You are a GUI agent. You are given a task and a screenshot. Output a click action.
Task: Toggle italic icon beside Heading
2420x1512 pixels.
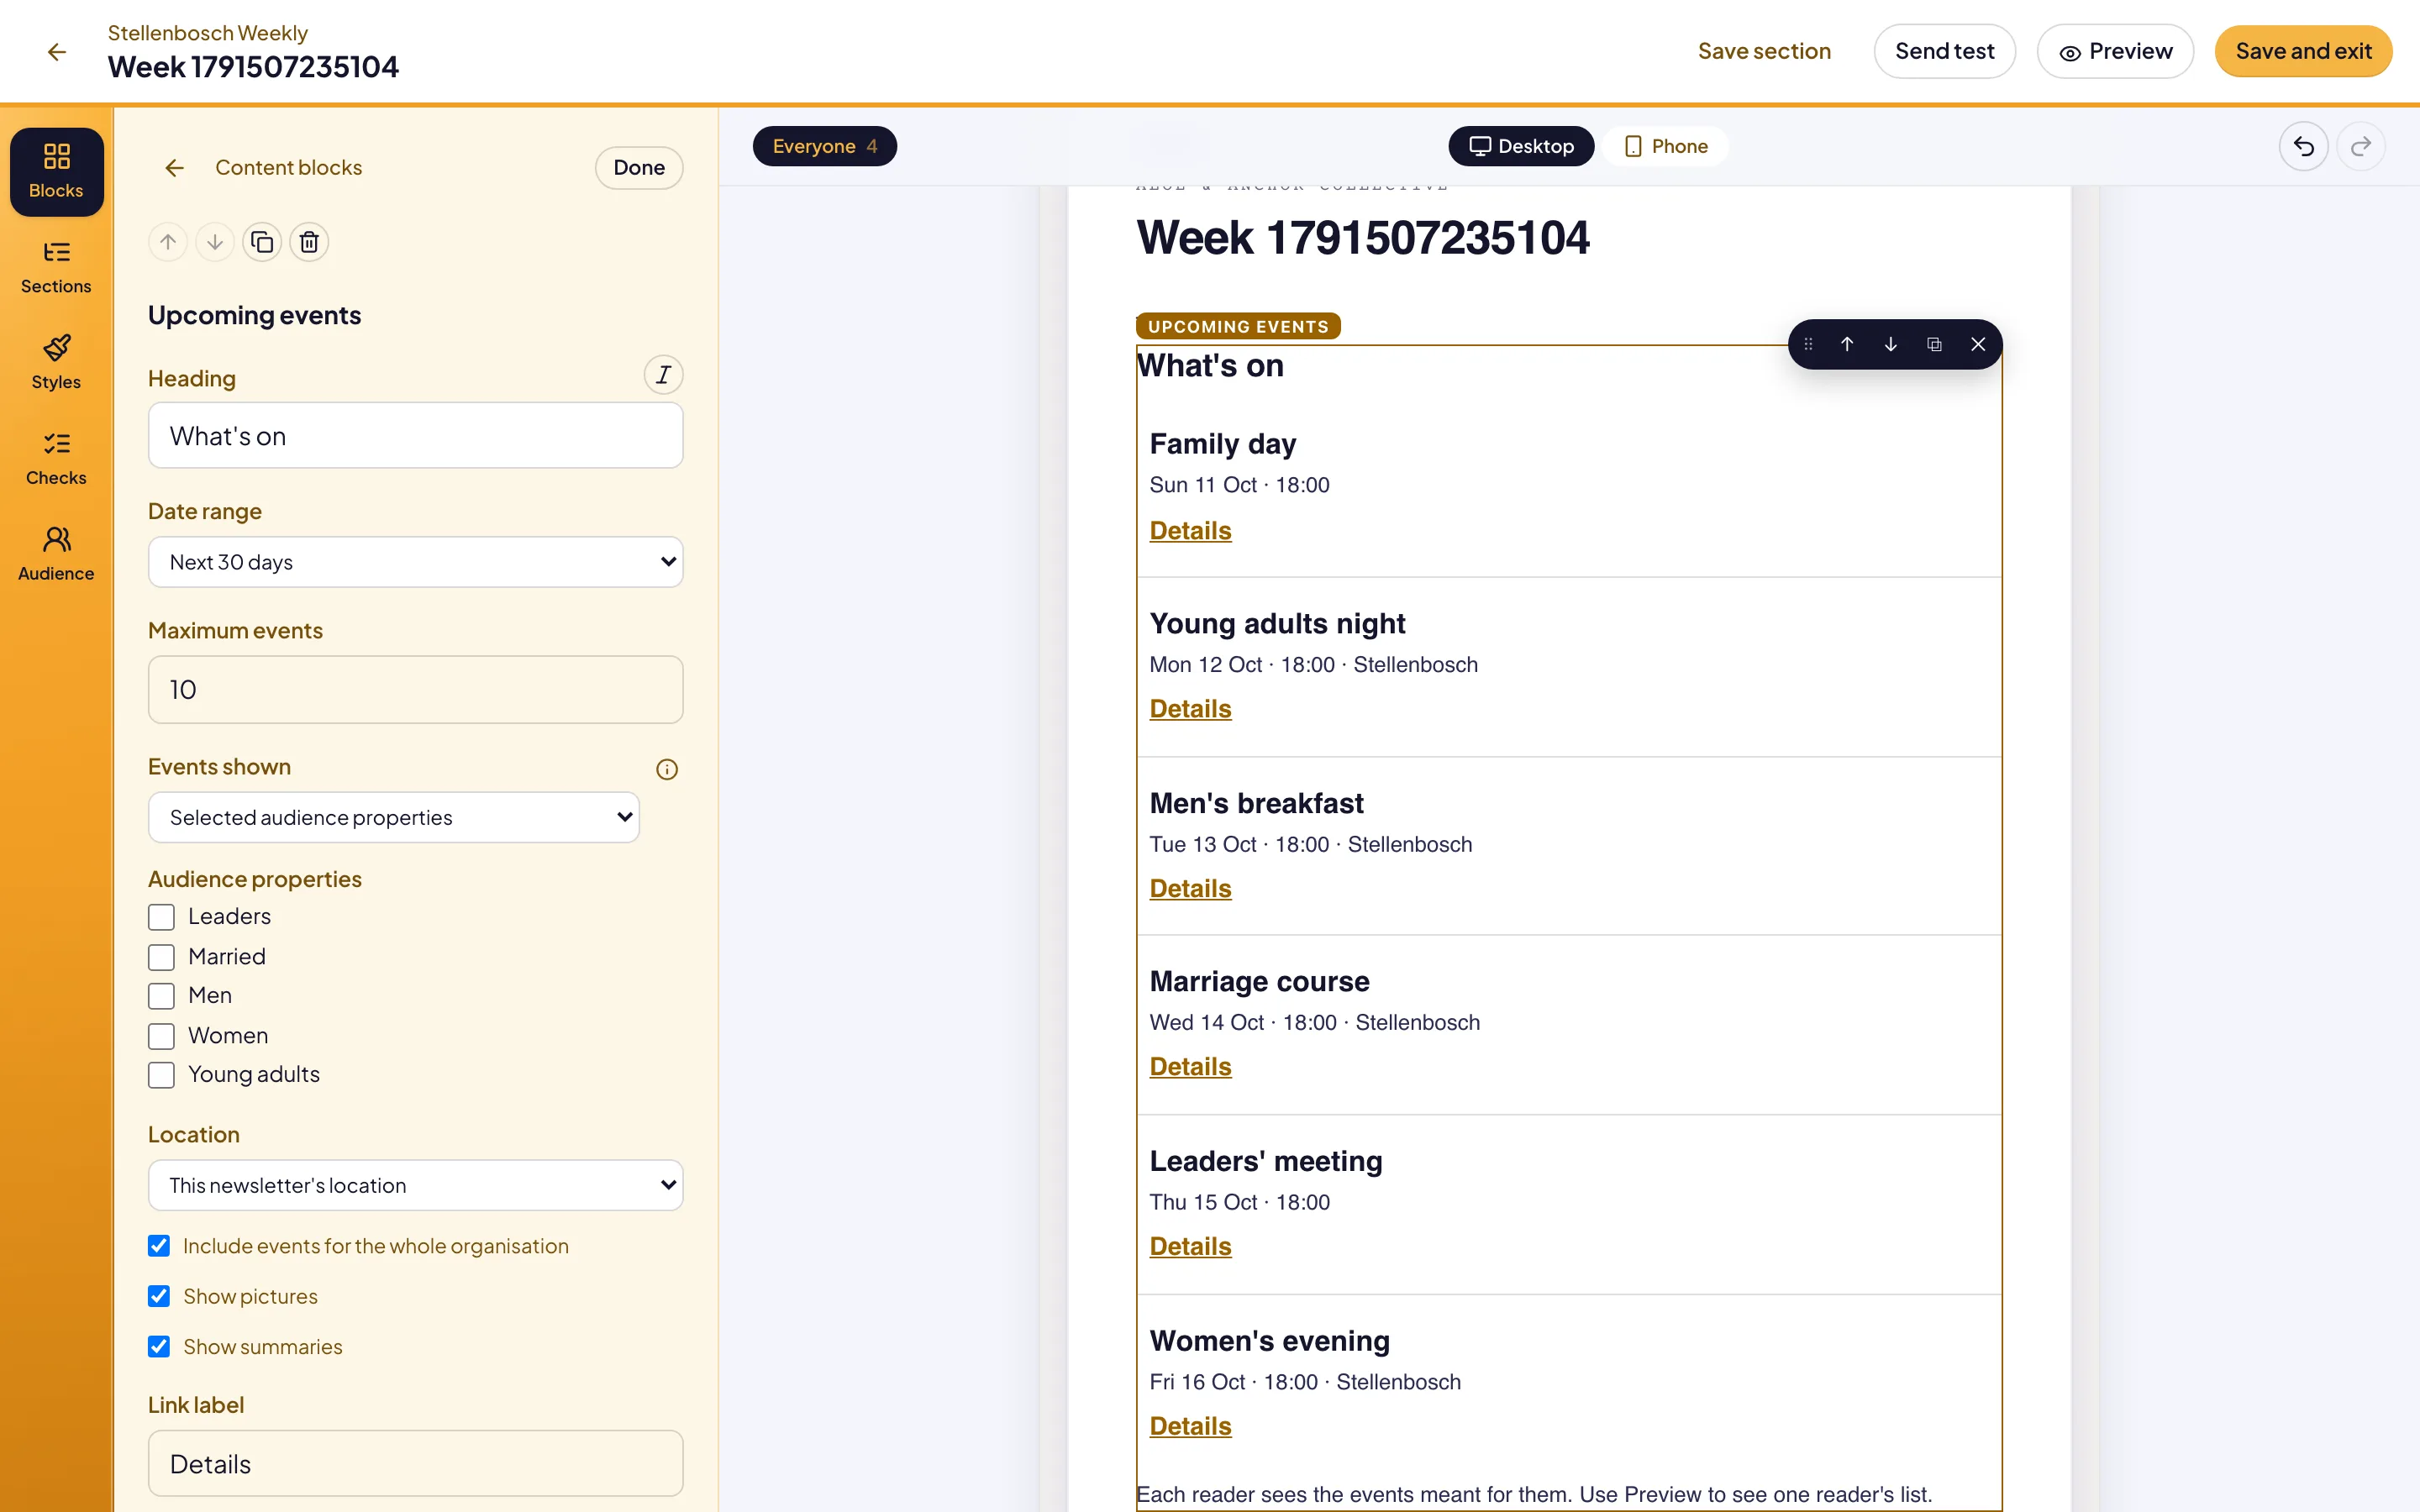pyautogui.click(x=663, y=375)
